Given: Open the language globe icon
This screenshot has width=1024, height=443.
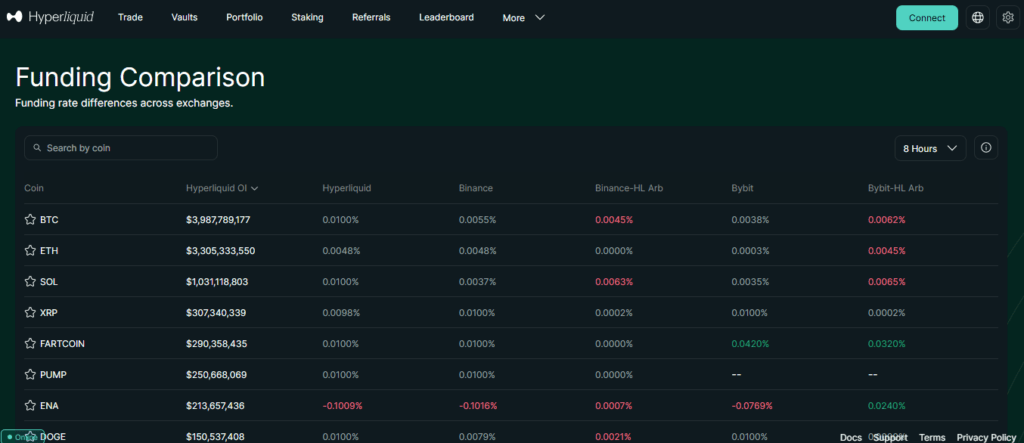Looking at the screenshot, I should click(977, 18).
